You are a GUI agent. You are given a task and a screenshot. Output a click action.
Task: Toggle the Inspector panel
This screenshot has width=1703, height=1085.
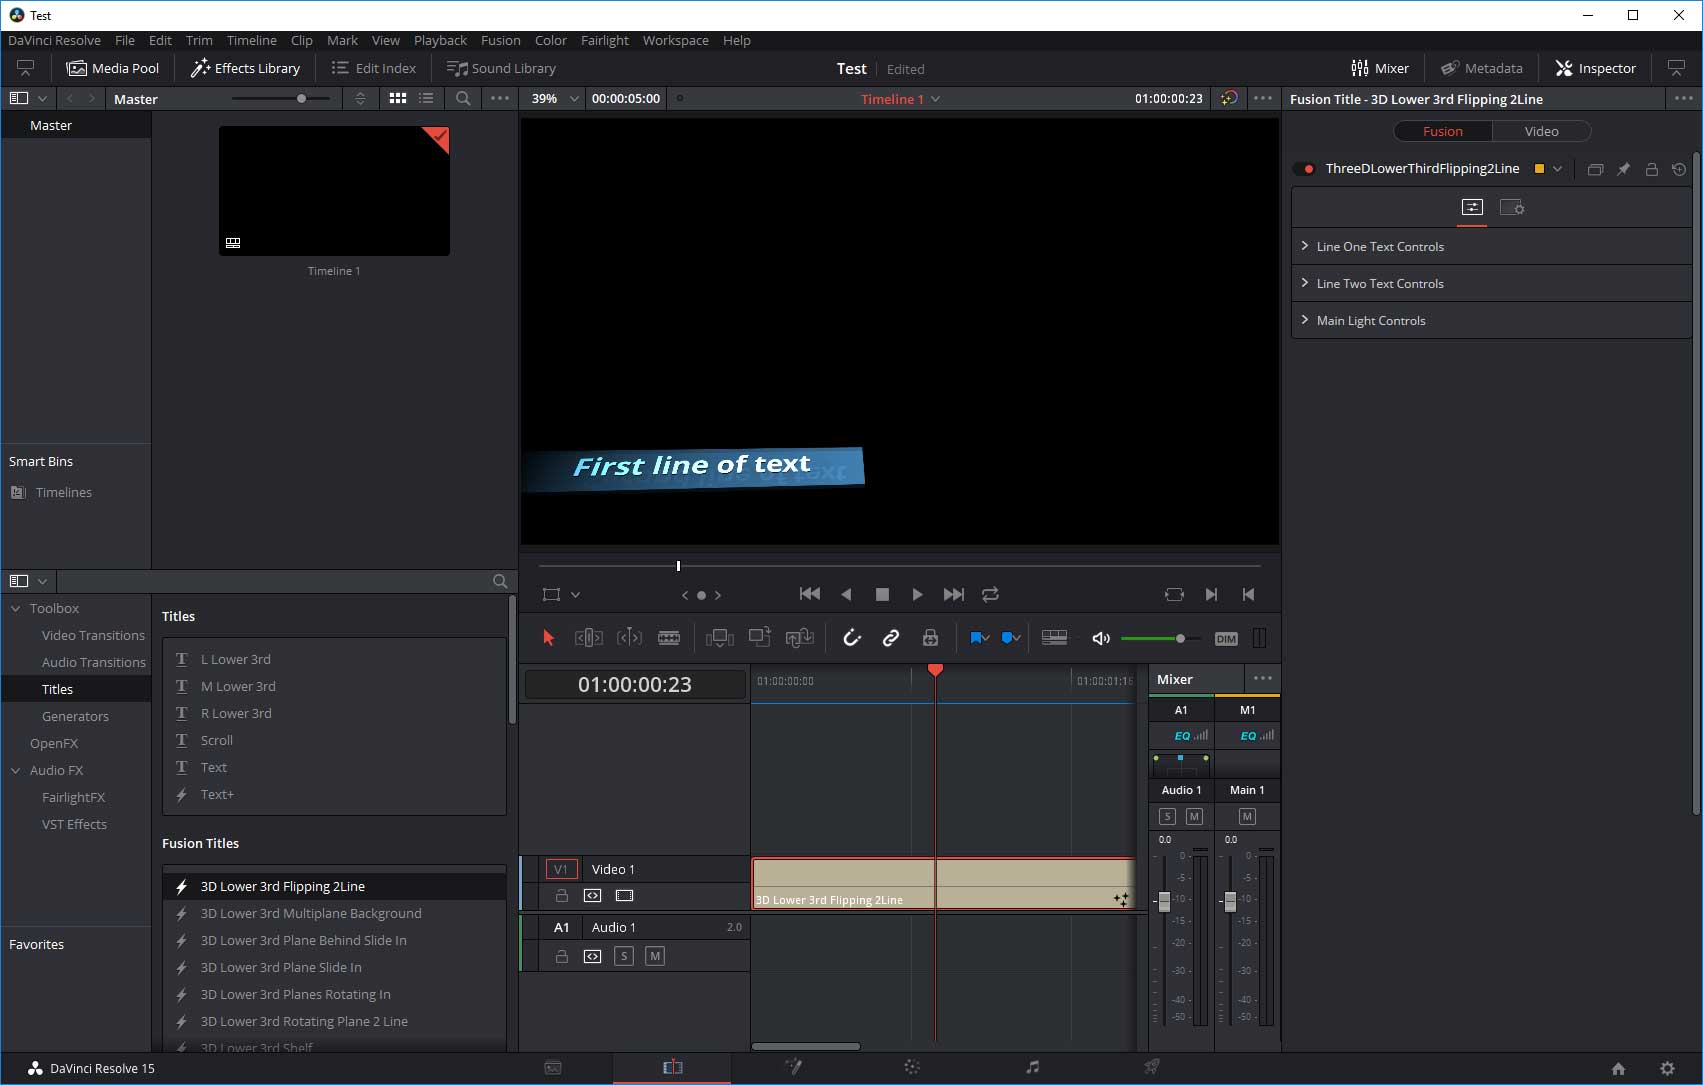[x=1596, y=68]
